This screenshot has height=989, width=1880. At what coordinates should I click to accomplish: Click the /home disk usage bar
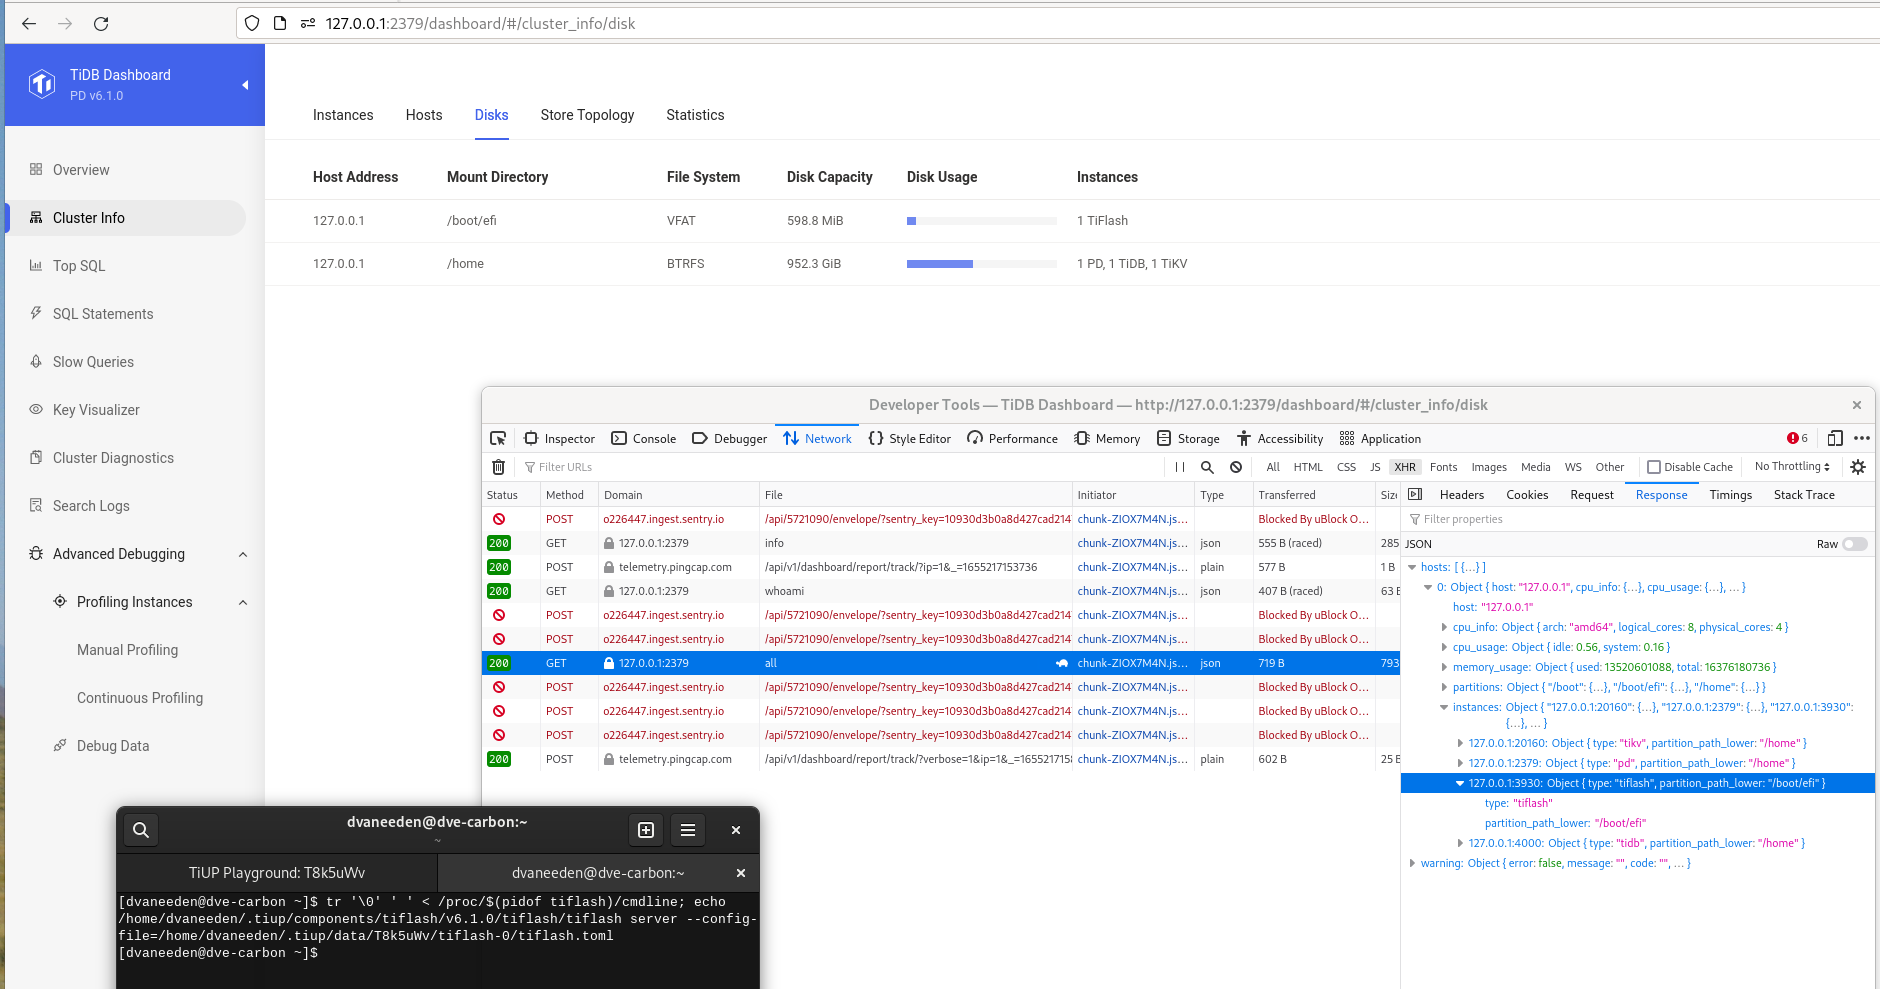982,264
